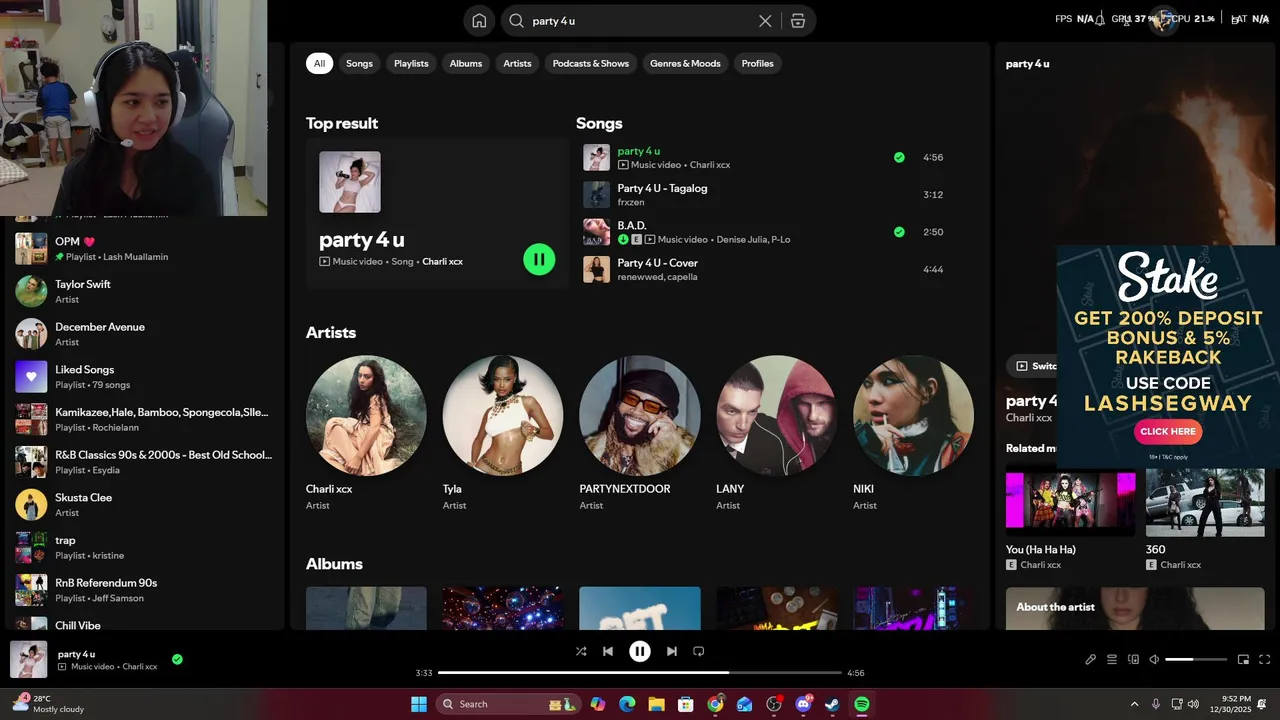Open the miniplayer icon
This screenshot has width=1280, height=720.
pyautogui.click(x=1243, y=659)
